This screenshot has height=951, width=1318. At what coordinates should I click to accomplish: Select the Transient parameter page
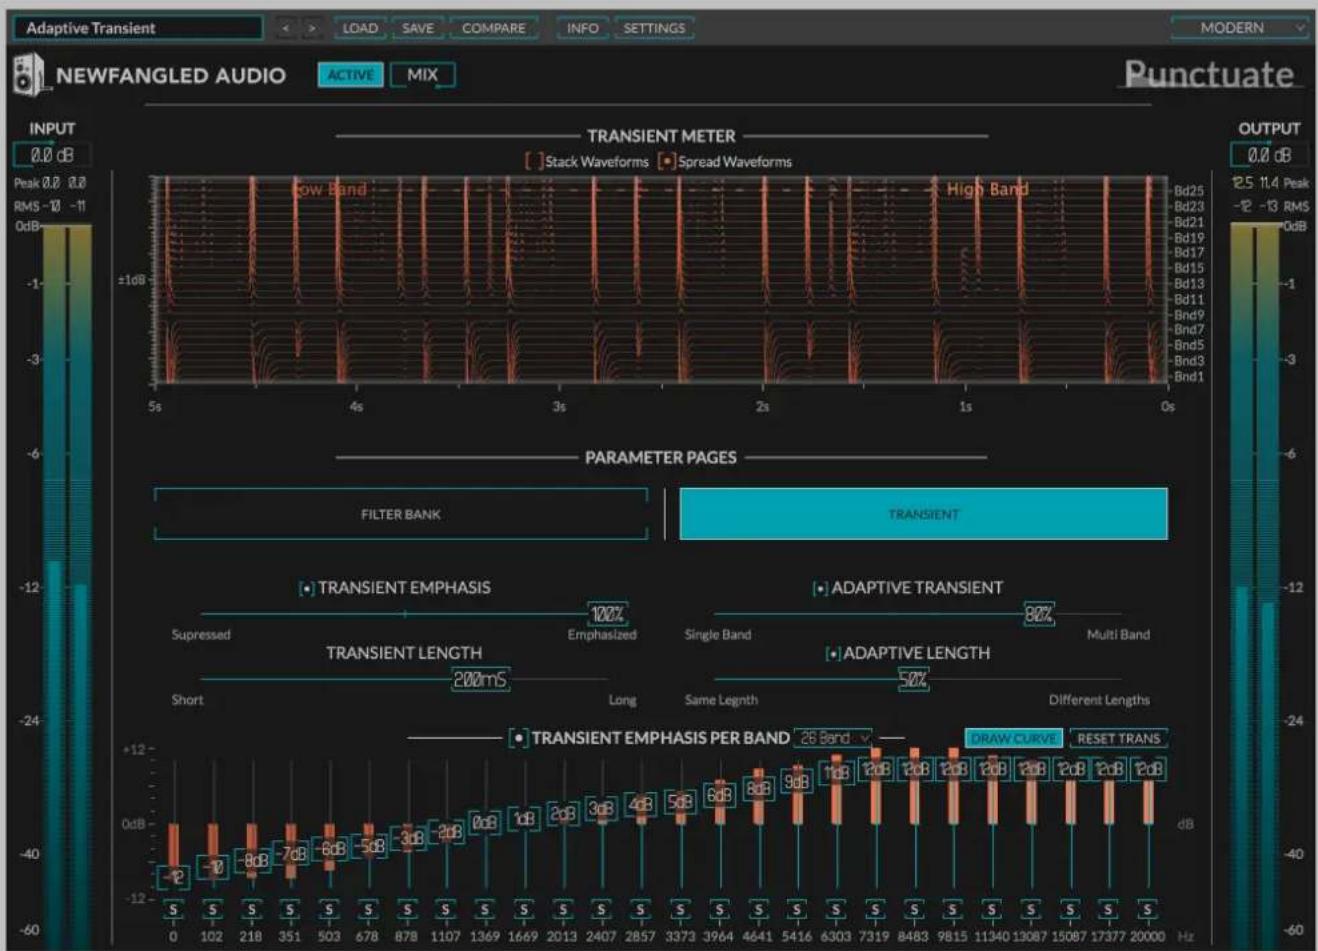tap(923, 514)
